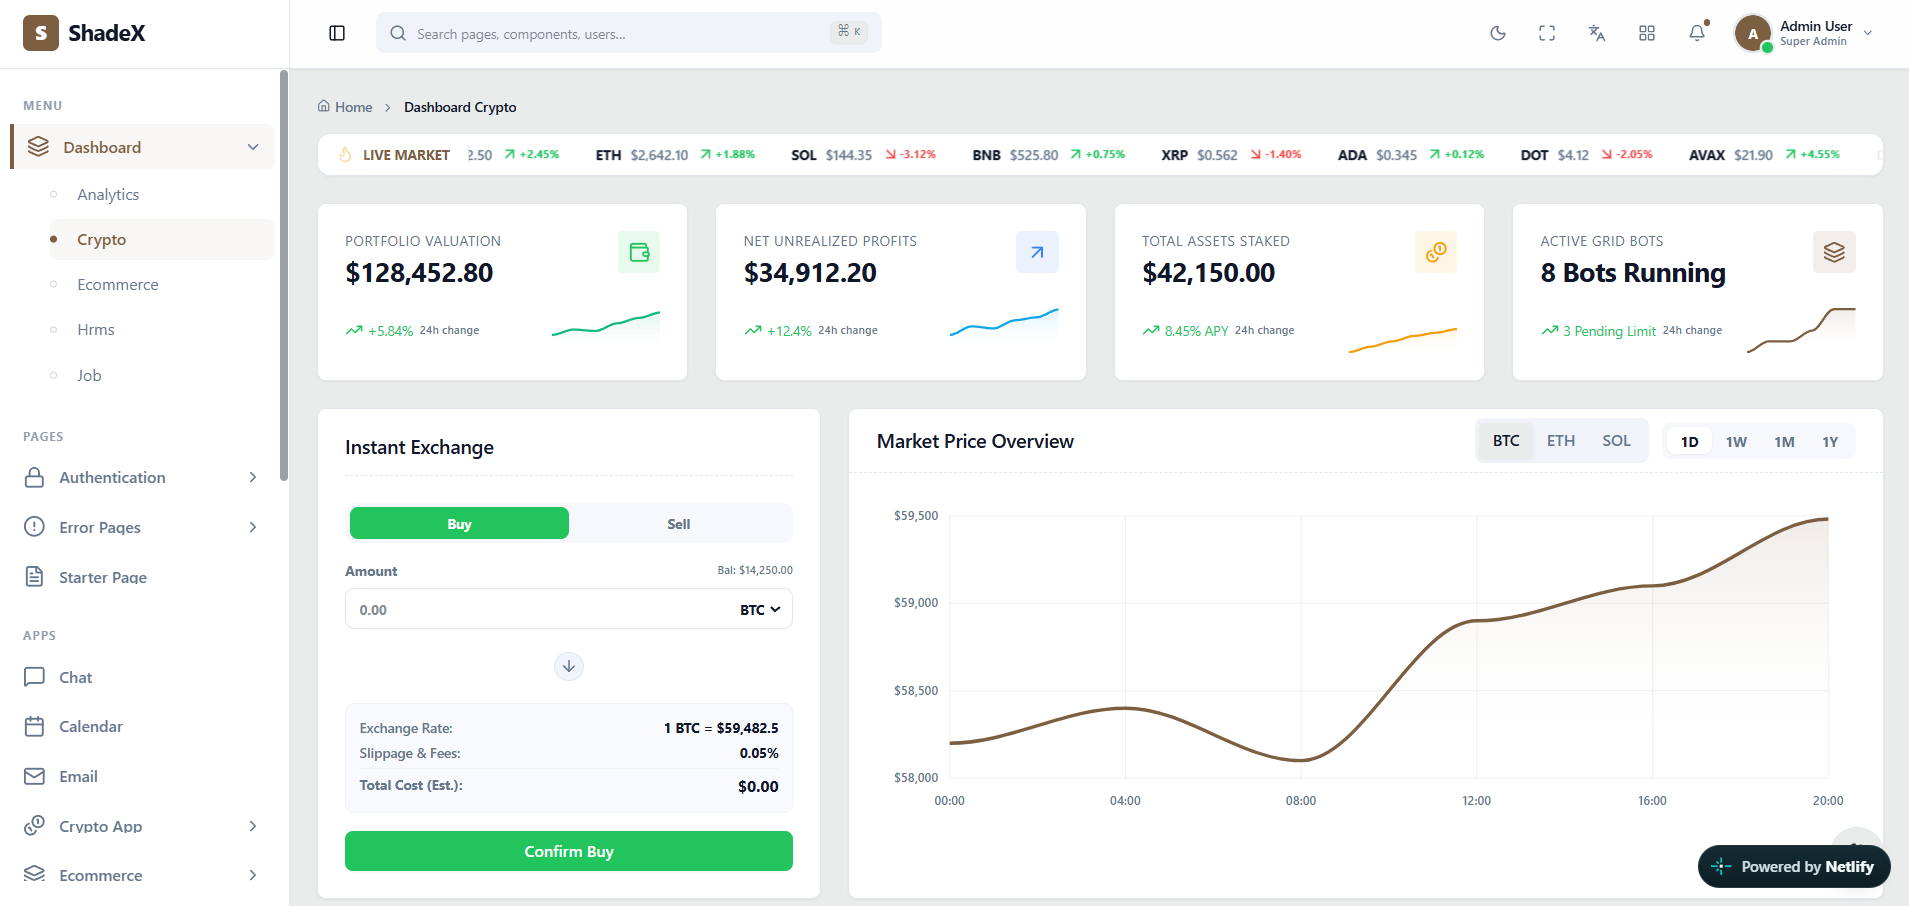Click the 8 Bots Running text
1909x906 pixels.
1633,273
